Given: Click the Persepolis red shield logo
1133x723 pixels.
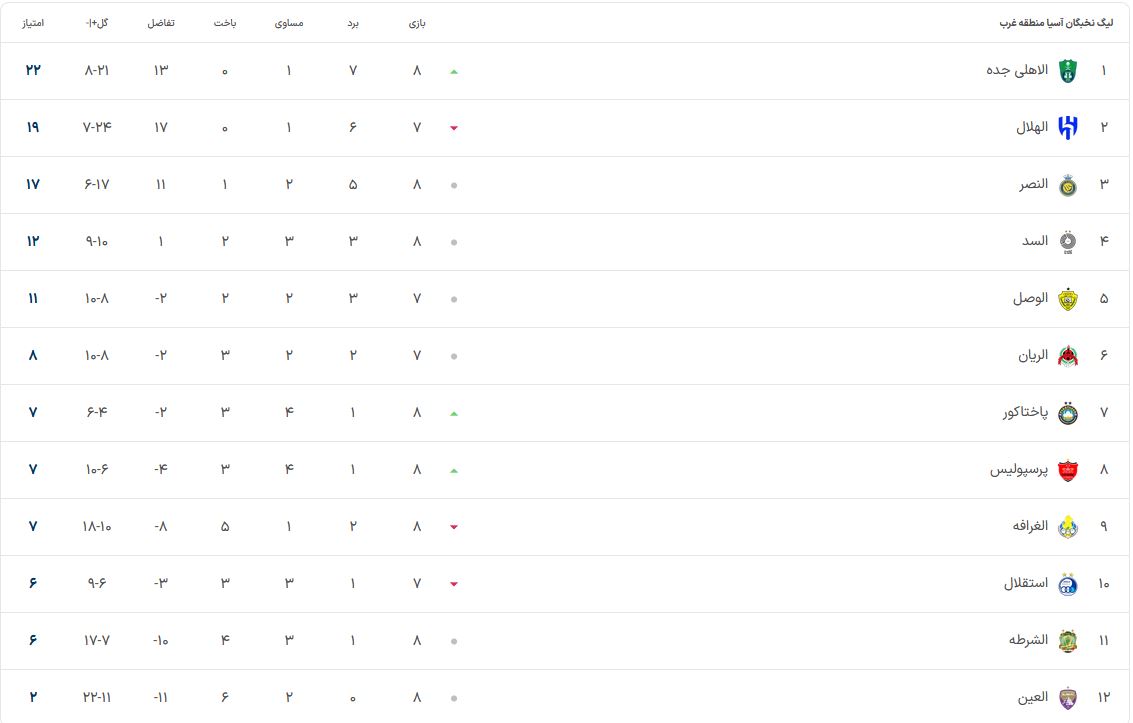Looking at the screenshot, I should coord(1068,470).
